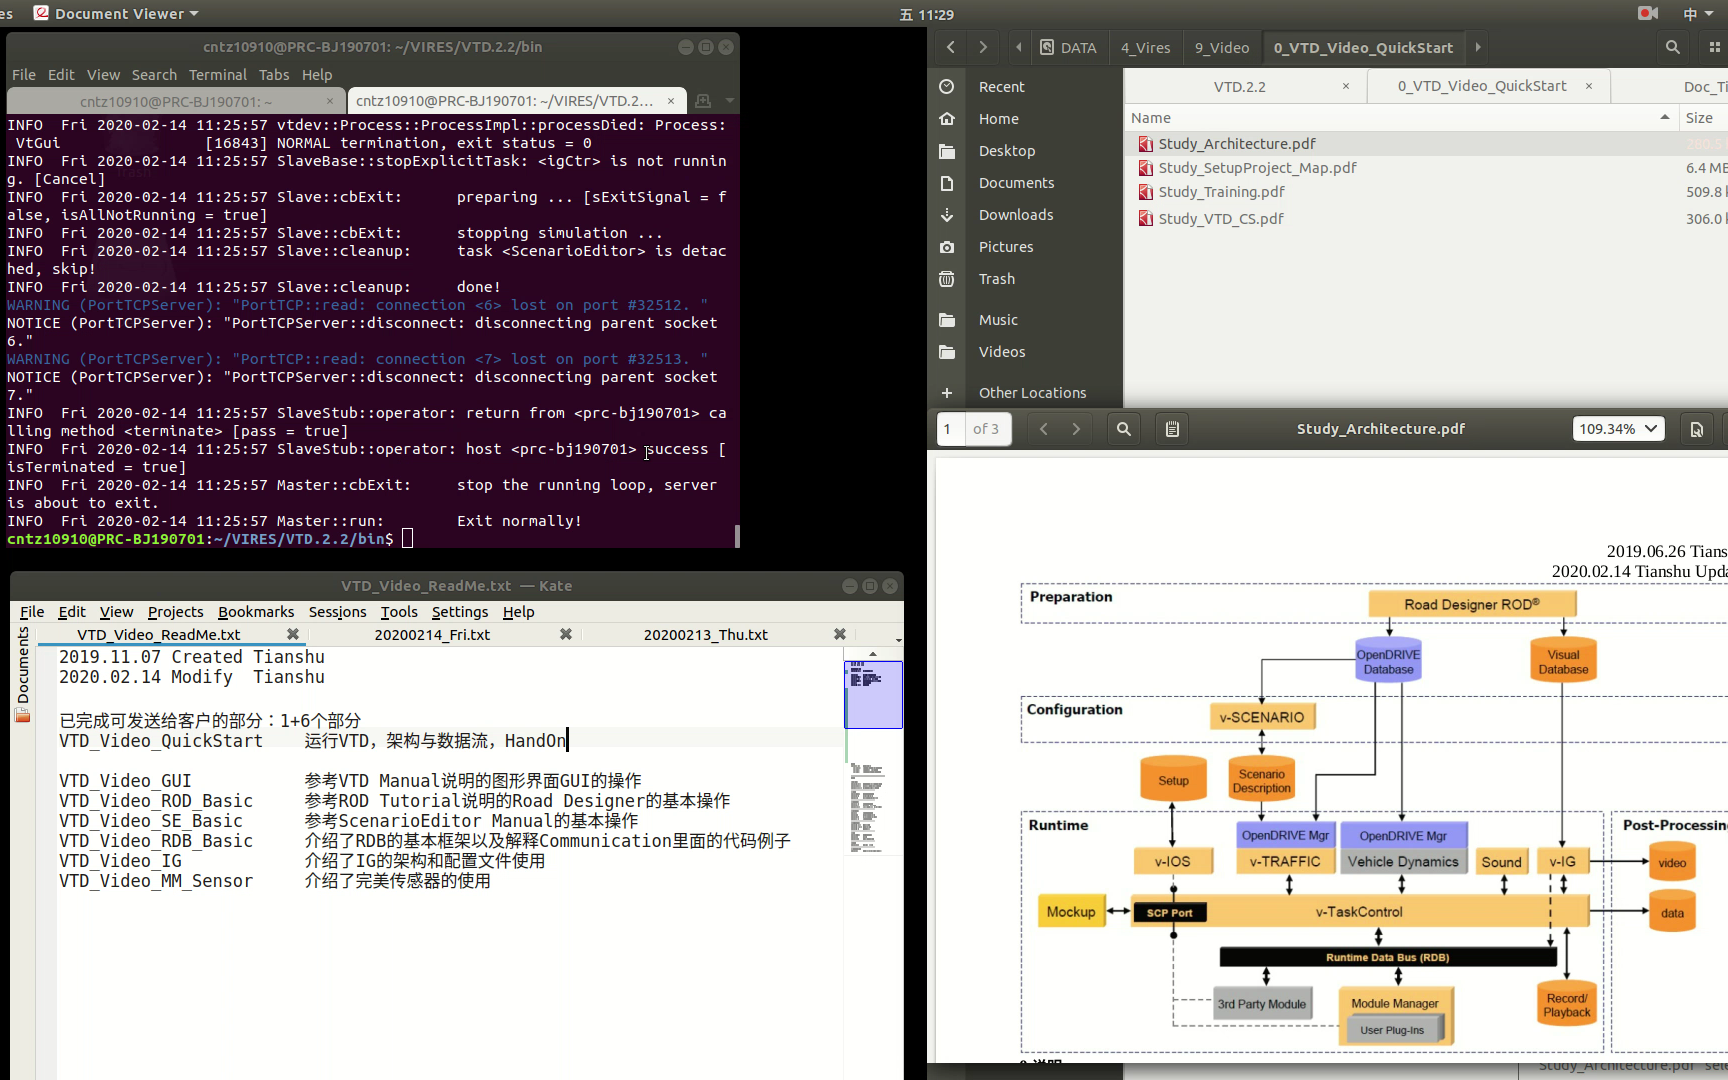Open document viewer file options icon
The width and height of the screenshot is (1728, 1080).
(1696, 429)
